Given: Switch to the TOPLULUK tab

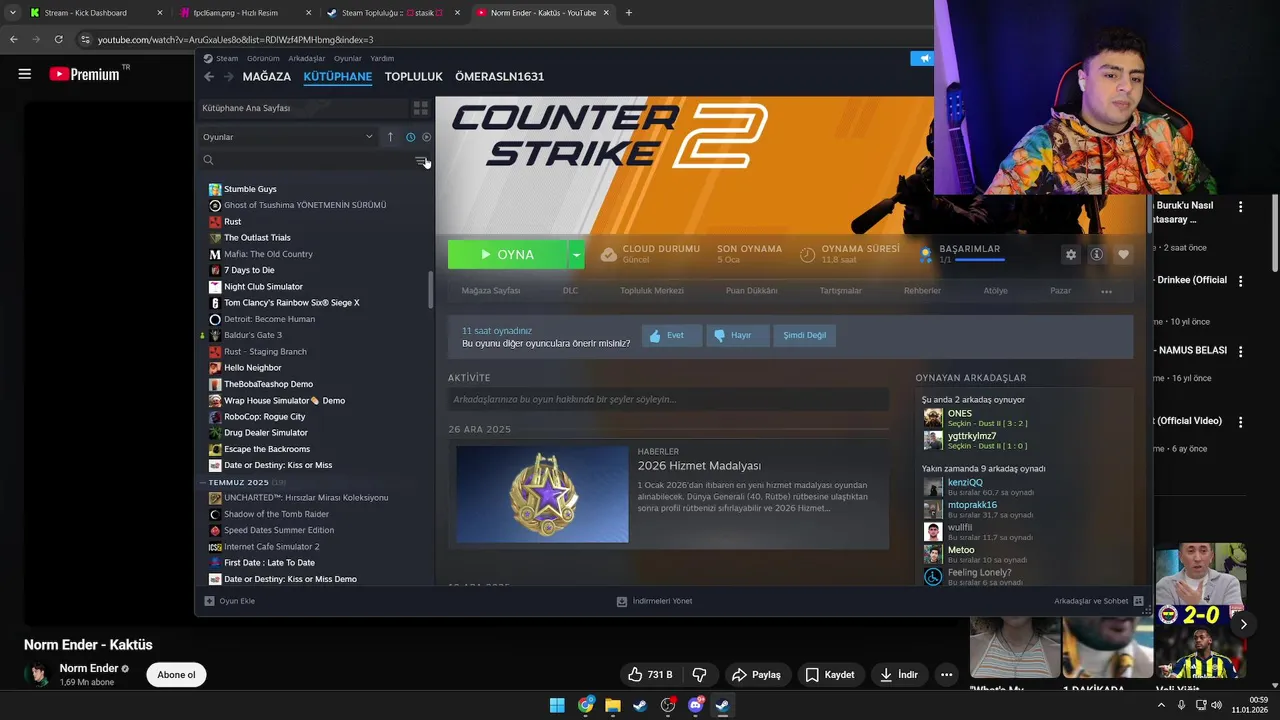Looking at the screenshot, I should (x=413, y=76).
